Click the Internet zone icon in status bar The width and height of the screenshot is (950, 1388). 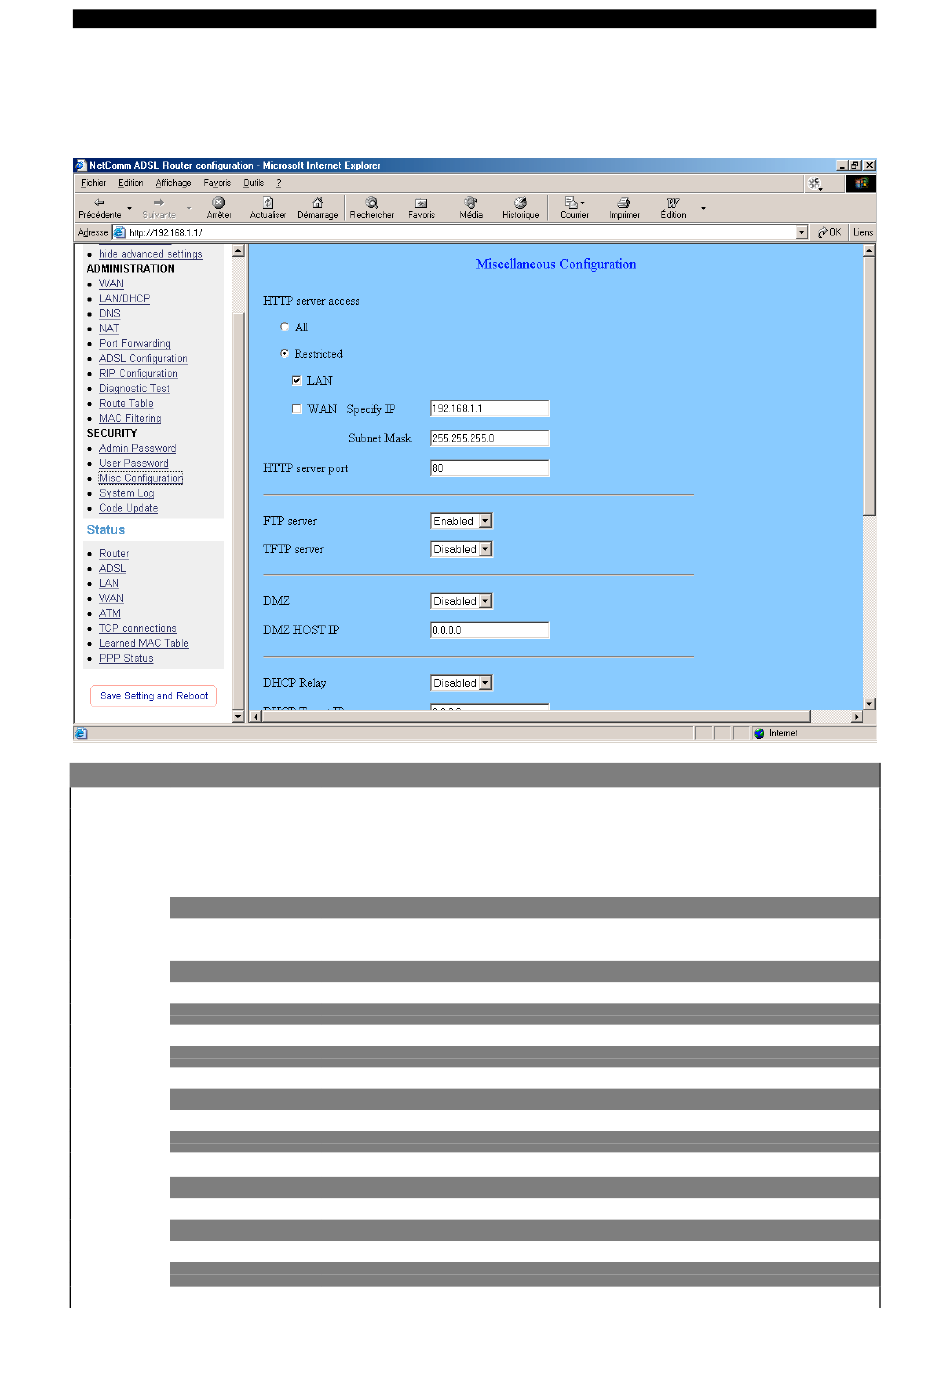760,733
